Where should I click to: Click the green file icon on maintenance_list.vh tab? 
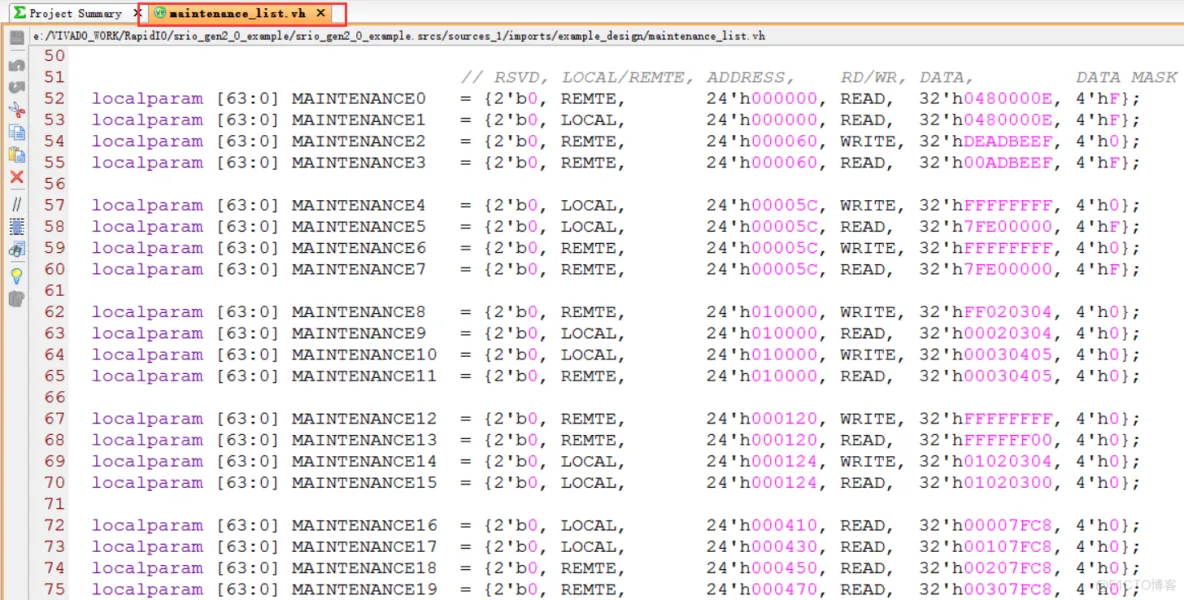[x=159, y=13]
